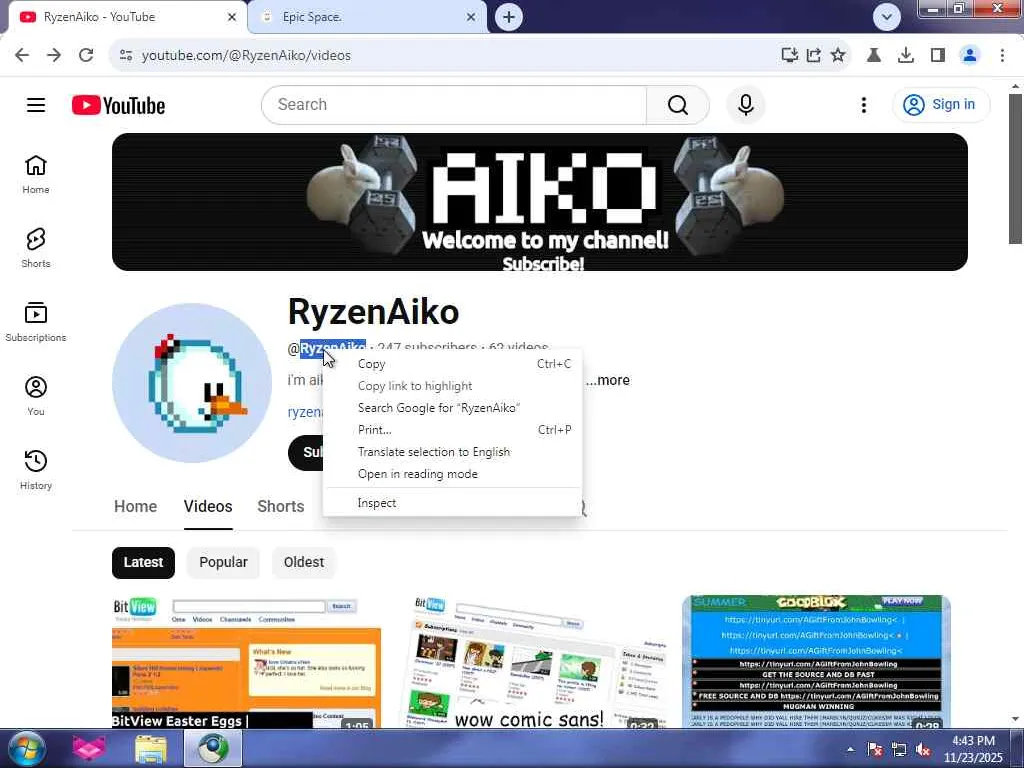The height and width of the screenshot is (768, 1024).
Task: Choose Copy link to highlight
Action: [452, 386]
